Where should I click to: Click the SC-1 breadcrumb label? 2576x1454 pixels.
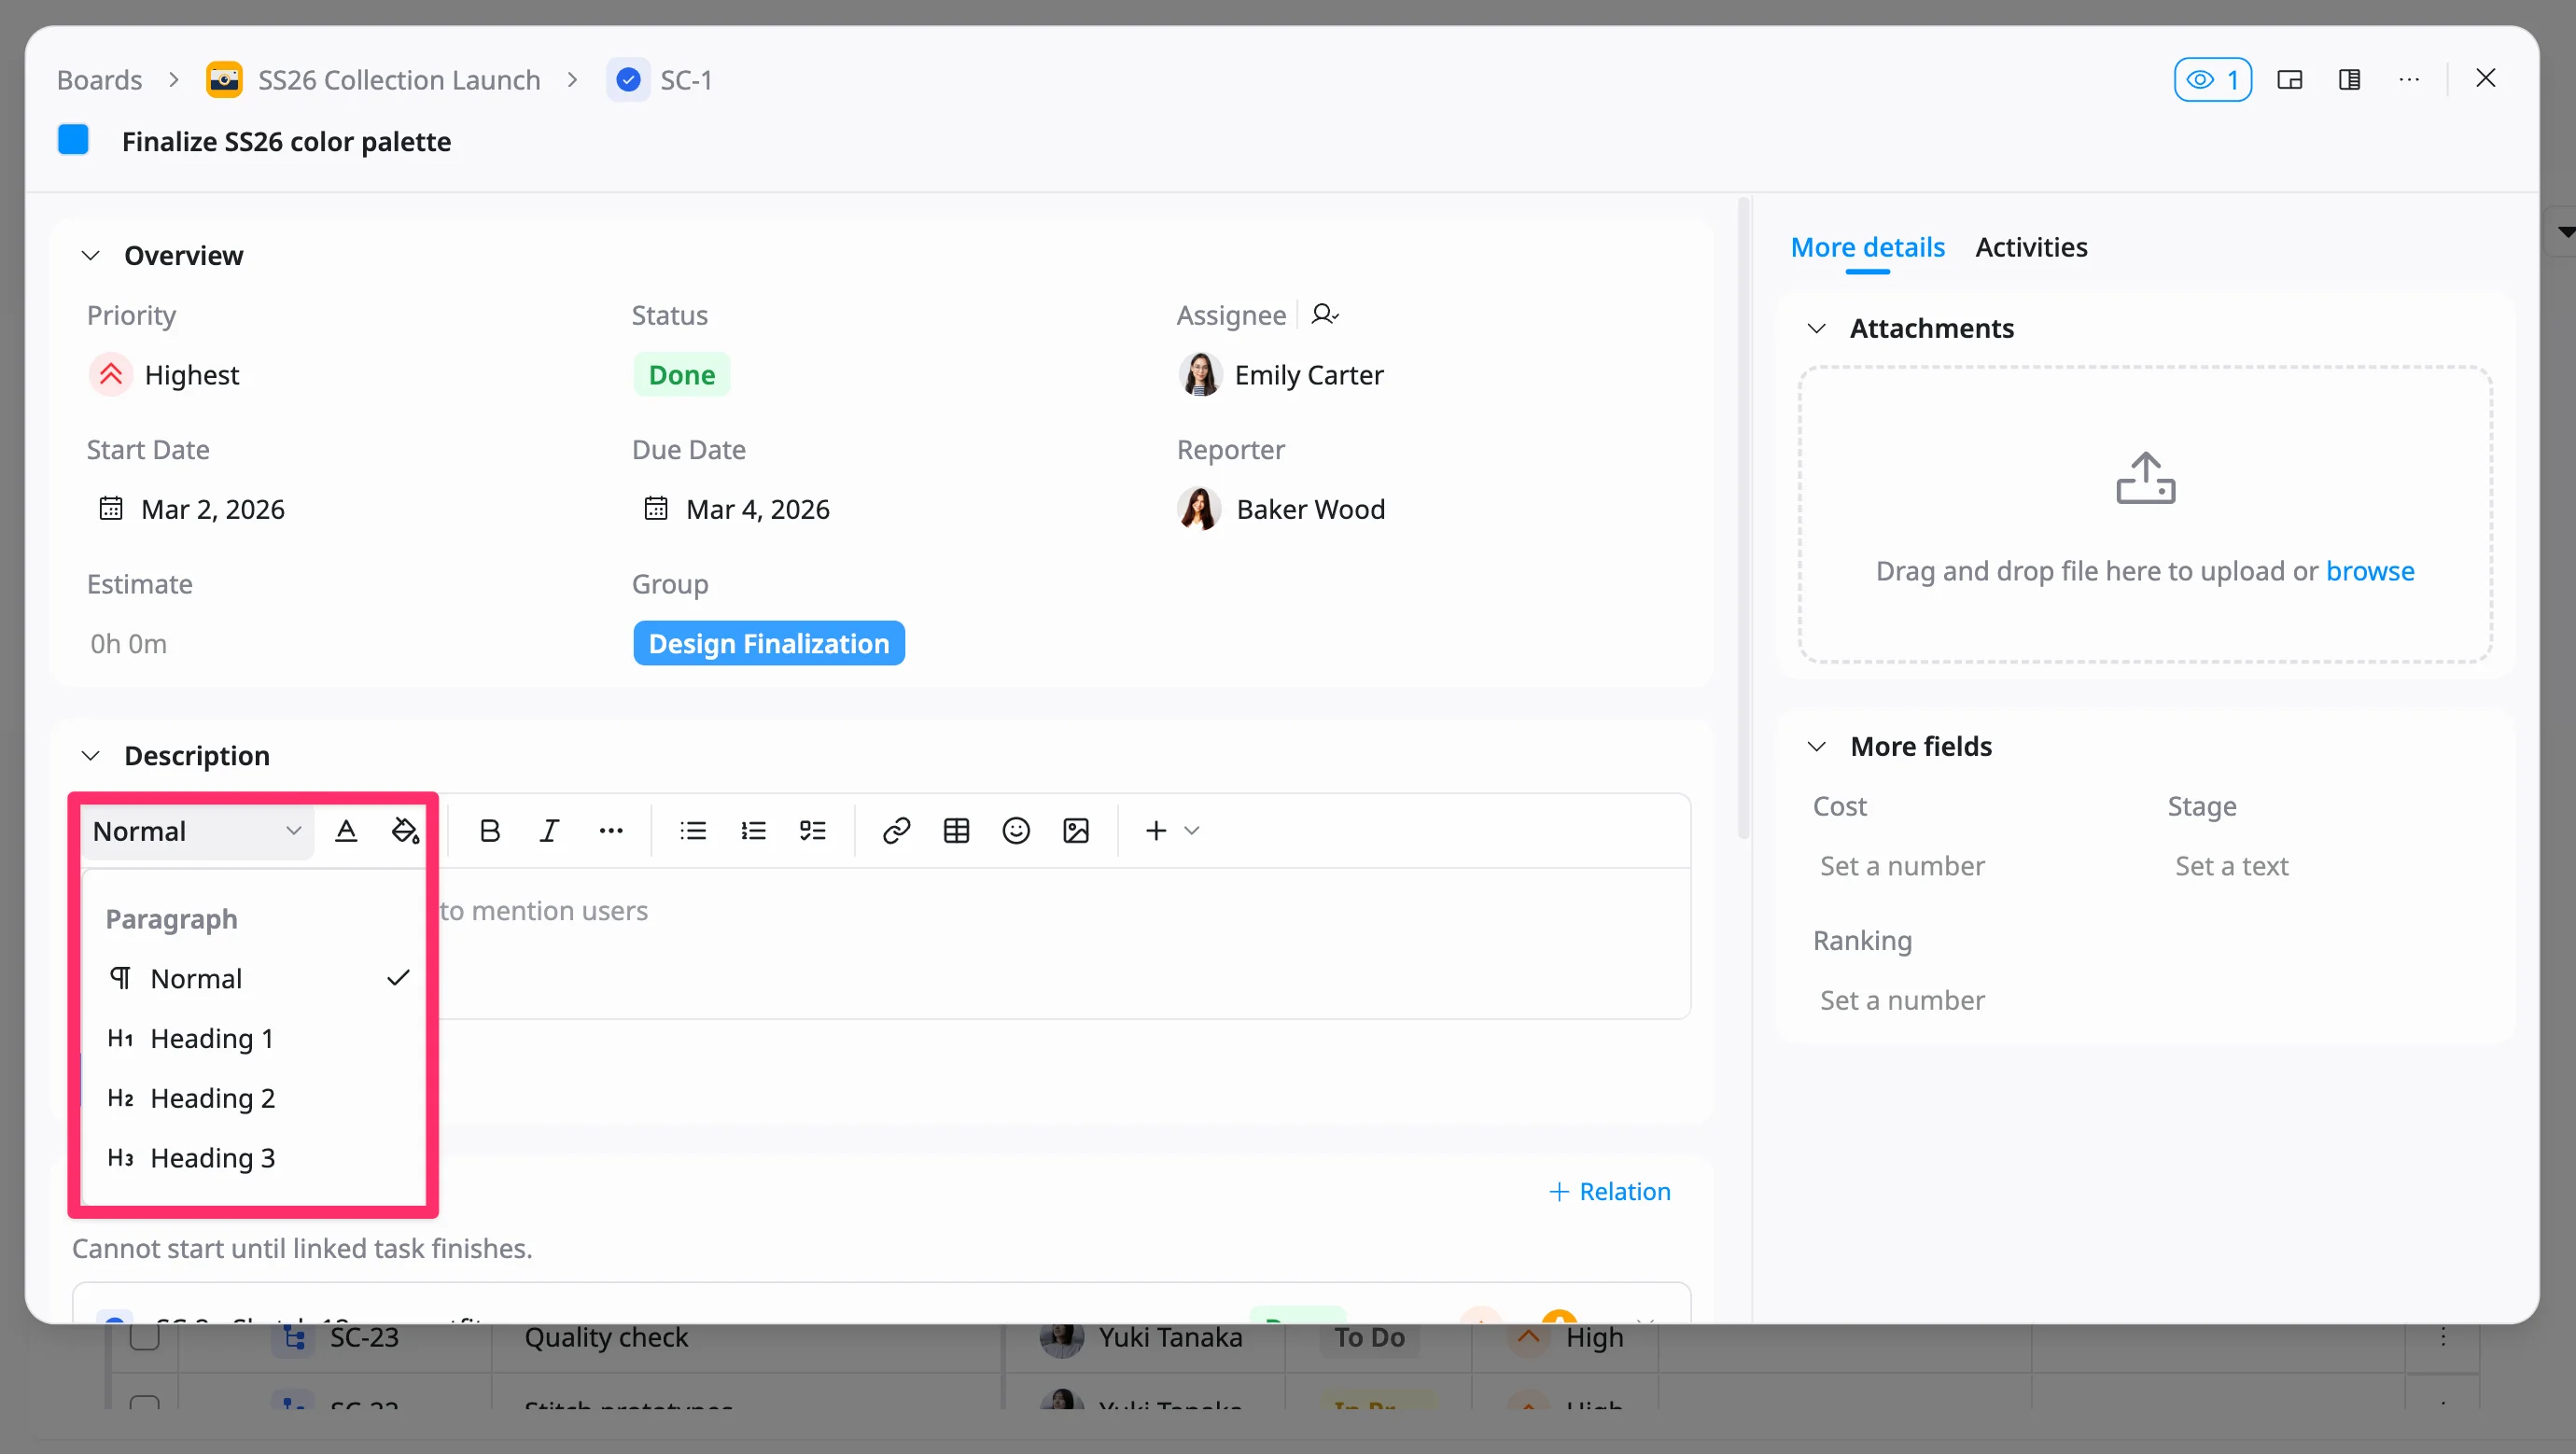[x=686, y=79]
